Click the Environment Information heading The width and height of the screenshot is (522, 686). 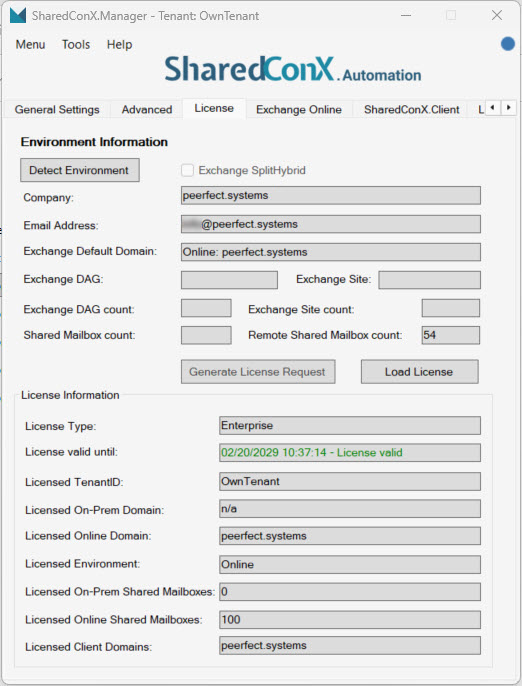coord(94,142)
